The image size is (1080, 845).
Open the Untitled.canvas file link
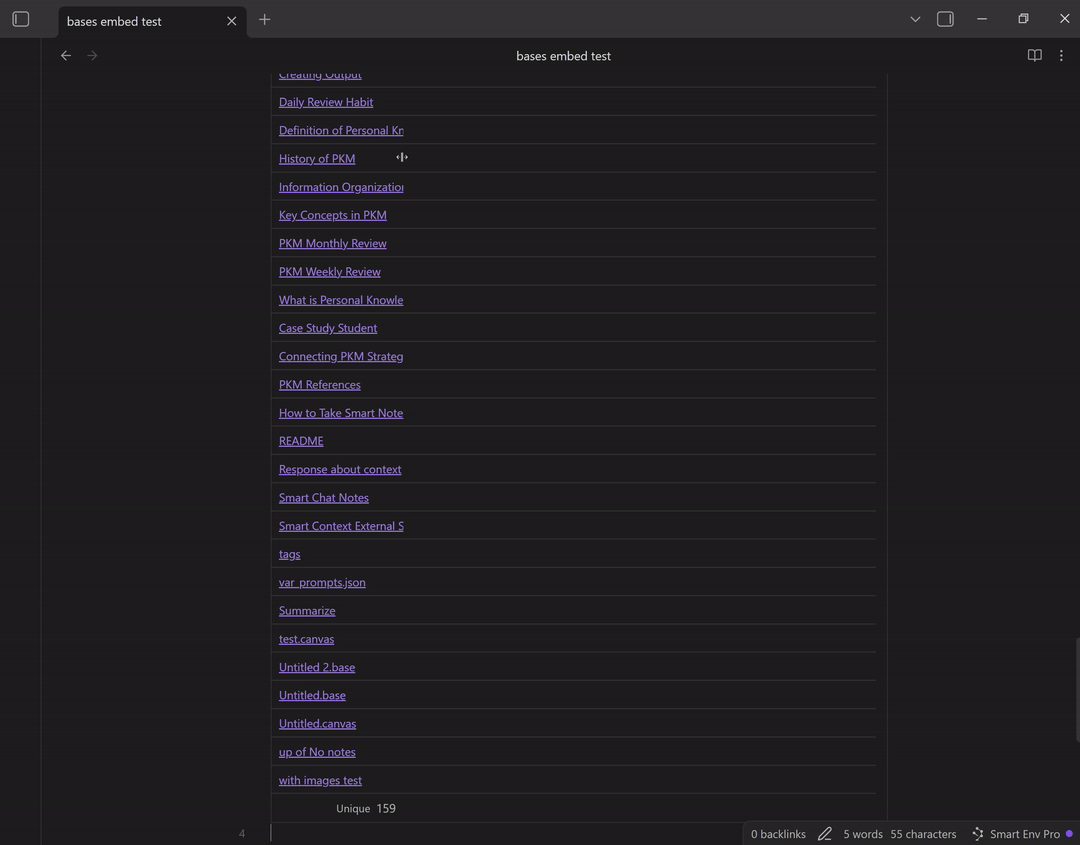317,724
